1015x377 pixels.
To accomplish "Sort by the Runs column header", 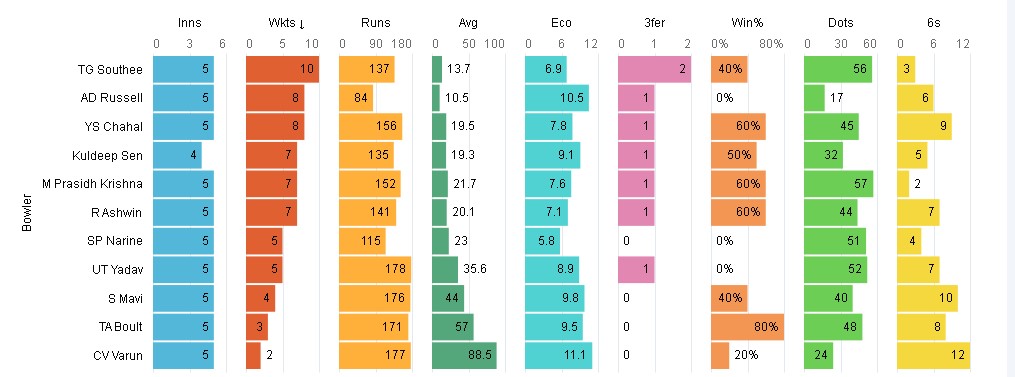I will (x=375, y=23).
